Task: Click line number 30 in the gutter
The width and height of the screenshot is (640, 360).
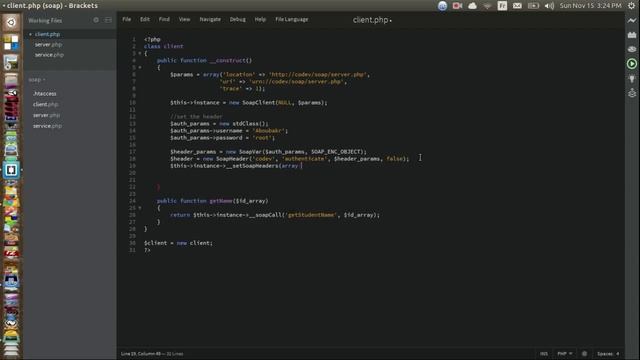Action: [x=132, y=243]
